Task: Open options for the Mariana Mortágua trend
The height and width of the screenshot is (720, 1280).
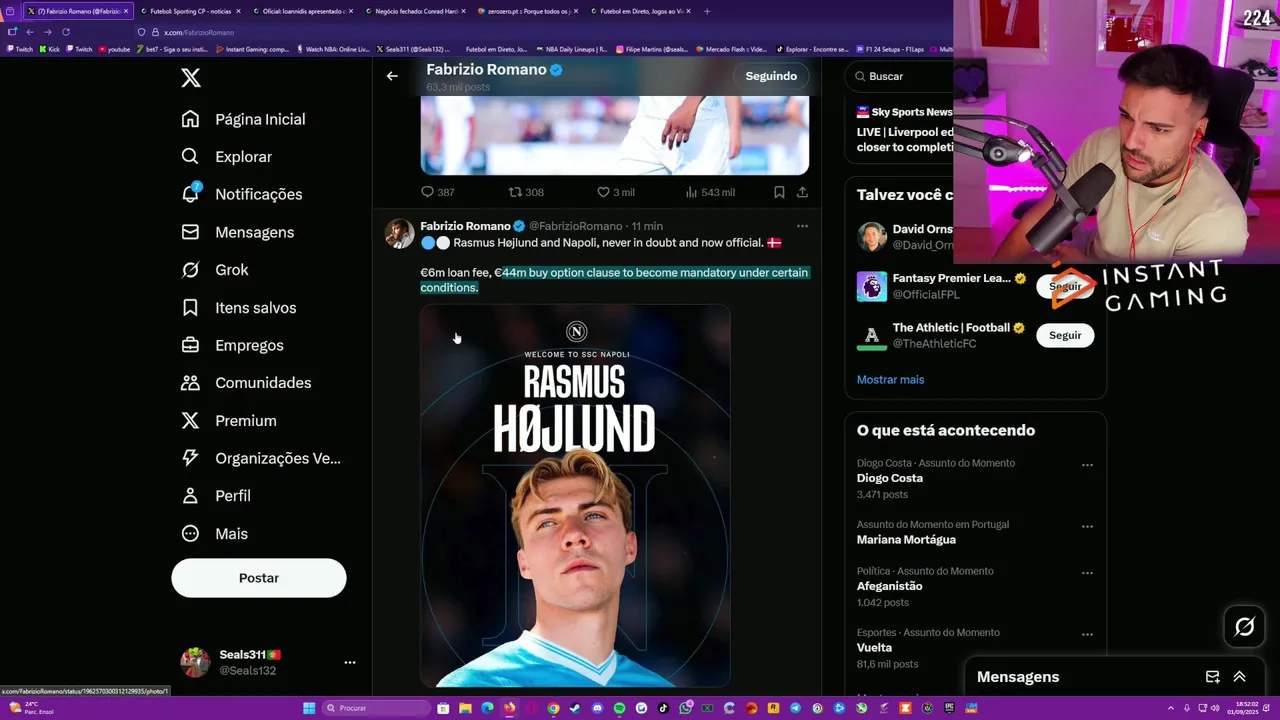Action: [1087, 526]
